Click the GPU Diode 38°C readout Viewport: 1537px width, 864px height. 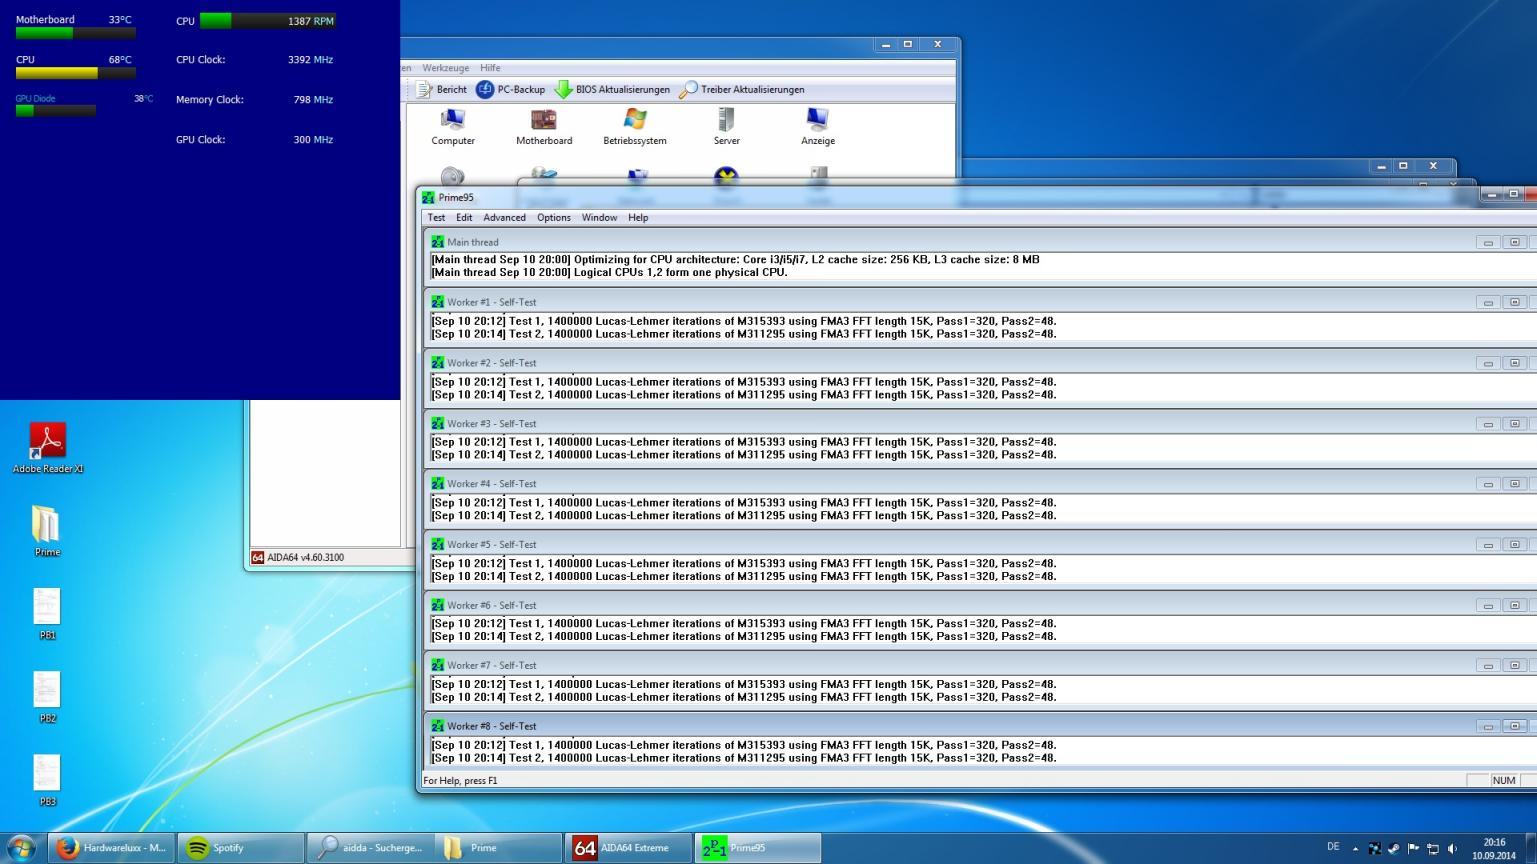(144, 98)
